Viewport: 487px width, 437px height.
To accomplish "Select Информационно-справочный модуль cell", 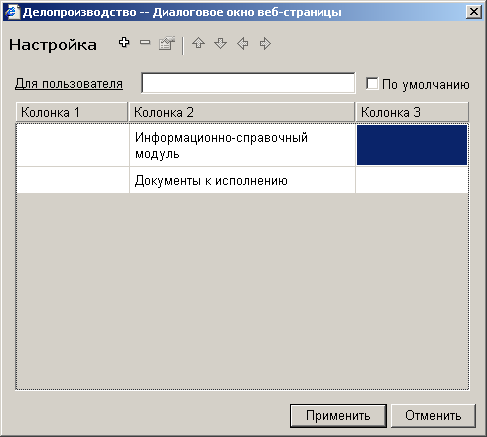I will coord(242,145).
